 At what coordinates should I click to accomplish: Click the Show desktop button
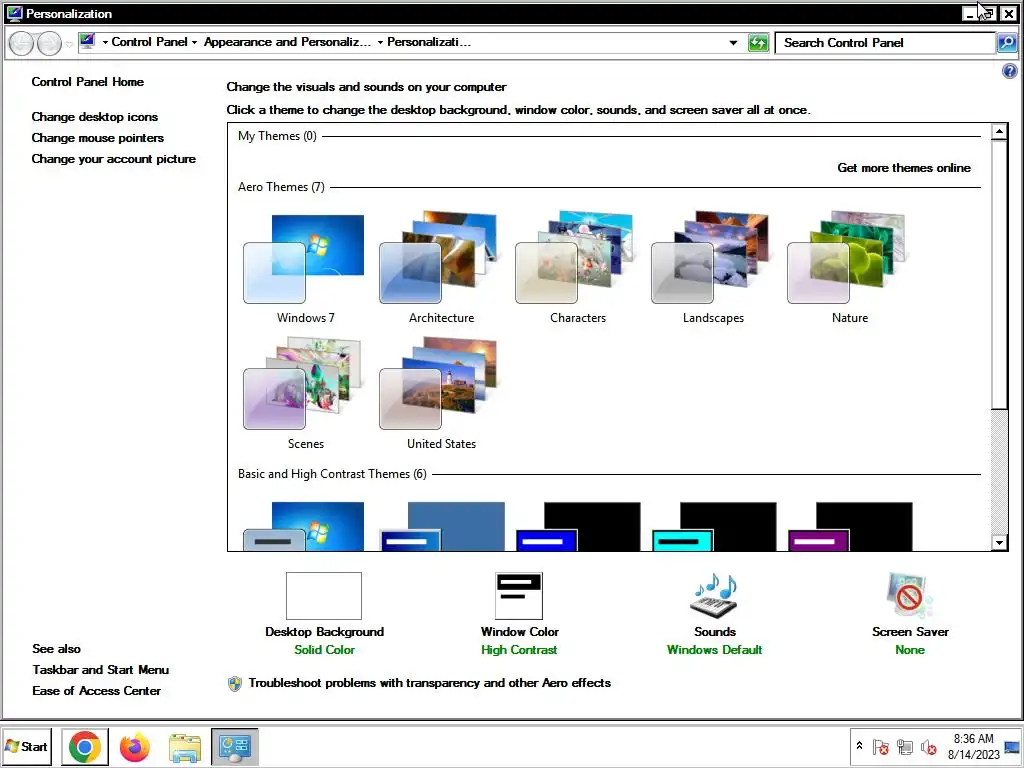click(1013, 746)
